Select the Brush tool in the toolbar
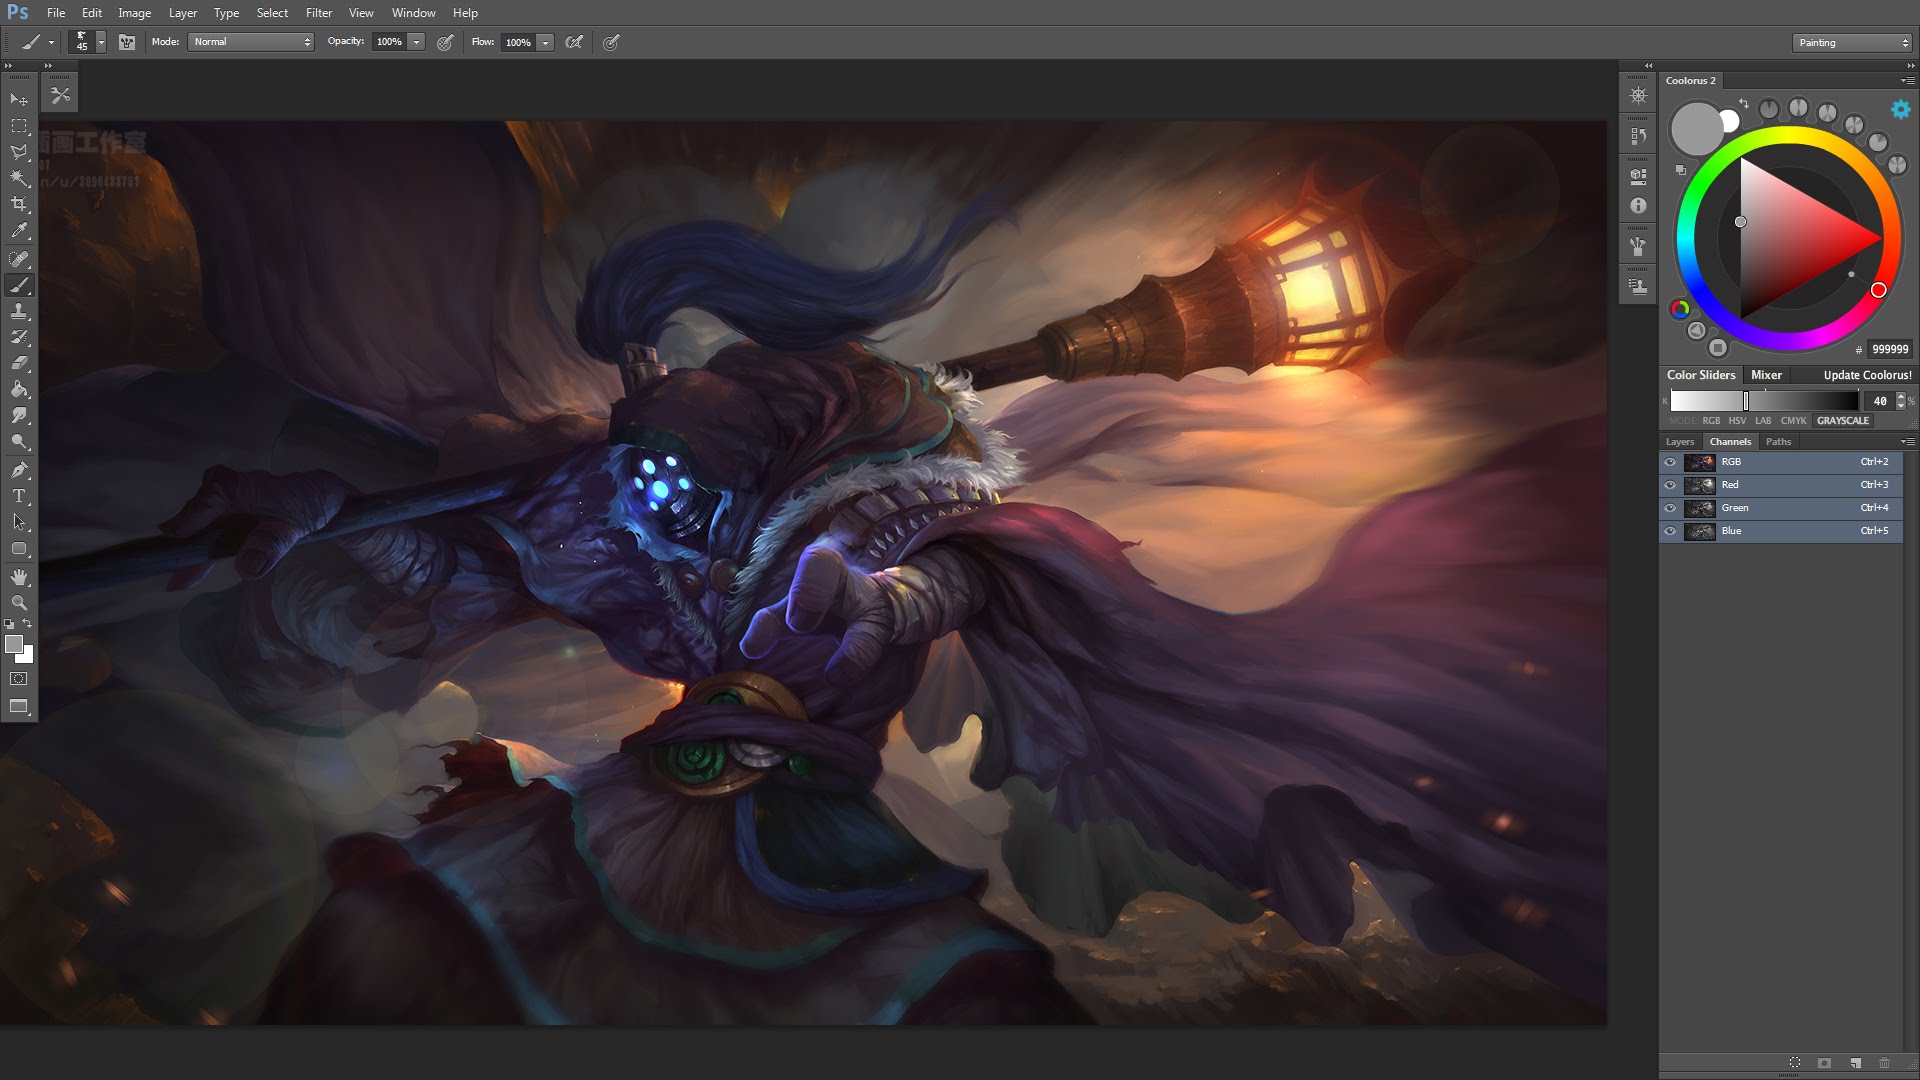Image resolution: width=1920 pixels, height=1080 pixels. 19,285
